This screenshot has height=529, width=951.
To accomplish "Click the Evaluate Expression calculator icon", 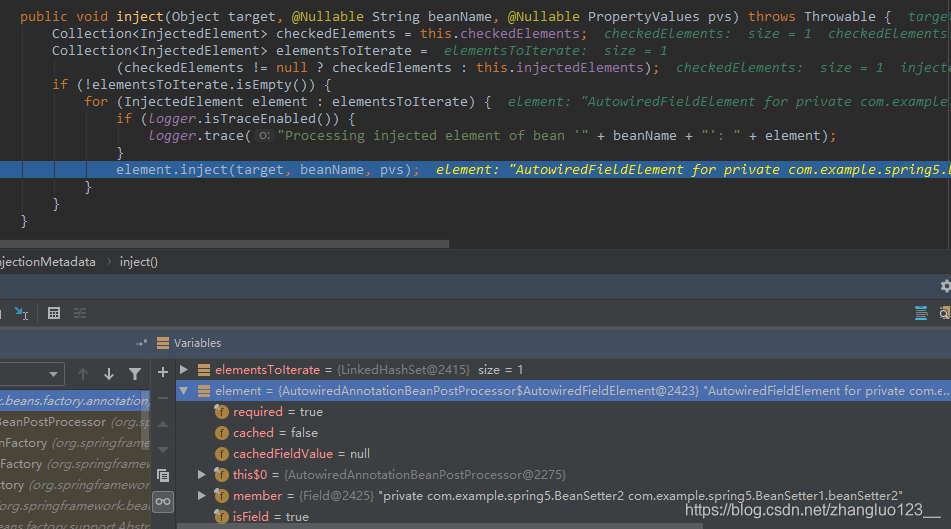I will point(54,313).
